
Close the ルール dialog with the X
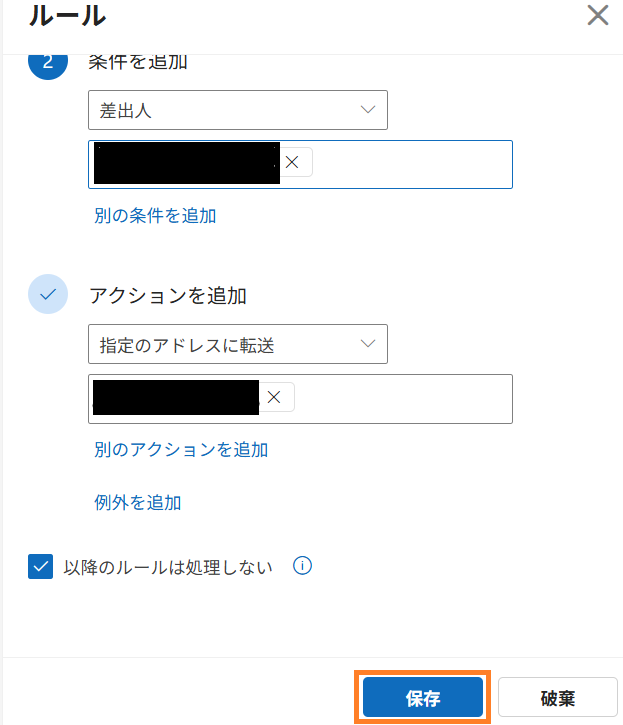click(597, 15)
